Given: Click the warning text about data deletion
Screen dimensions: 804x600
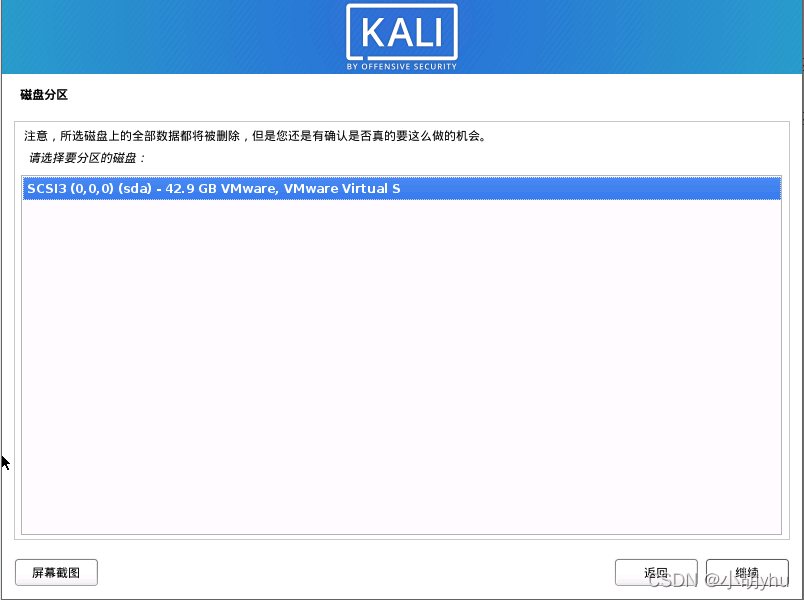Looking at the screenshot, I should pos(255,136).
